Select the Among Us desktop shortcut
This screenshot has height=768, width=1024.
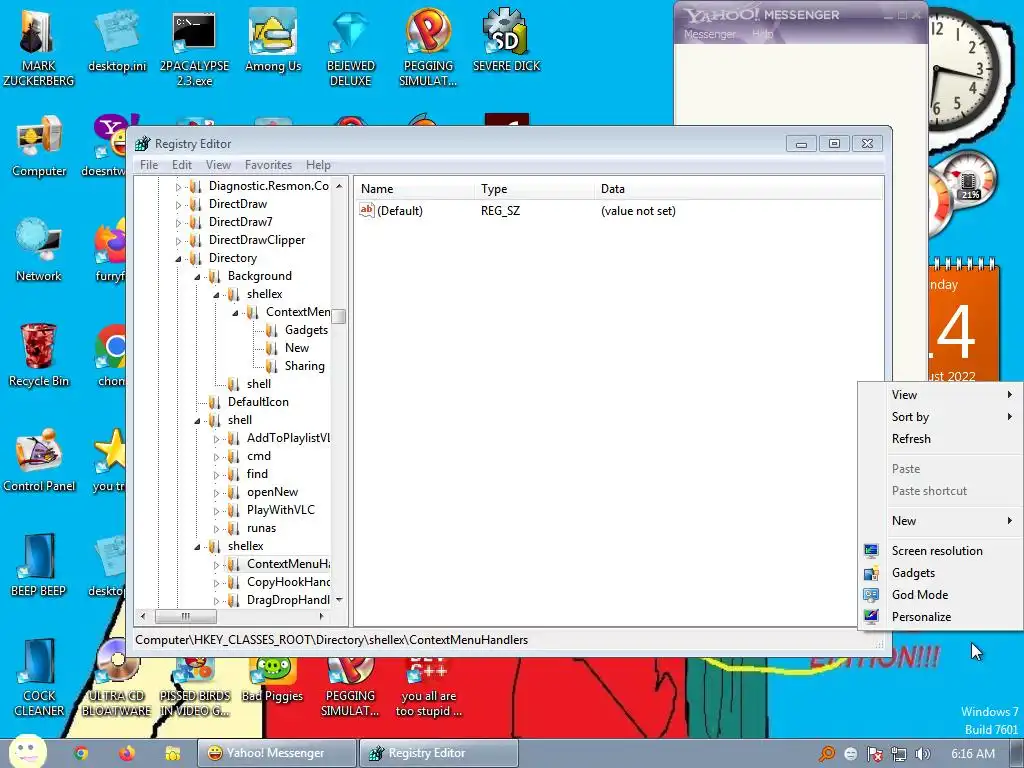click(x=273, y=40)
